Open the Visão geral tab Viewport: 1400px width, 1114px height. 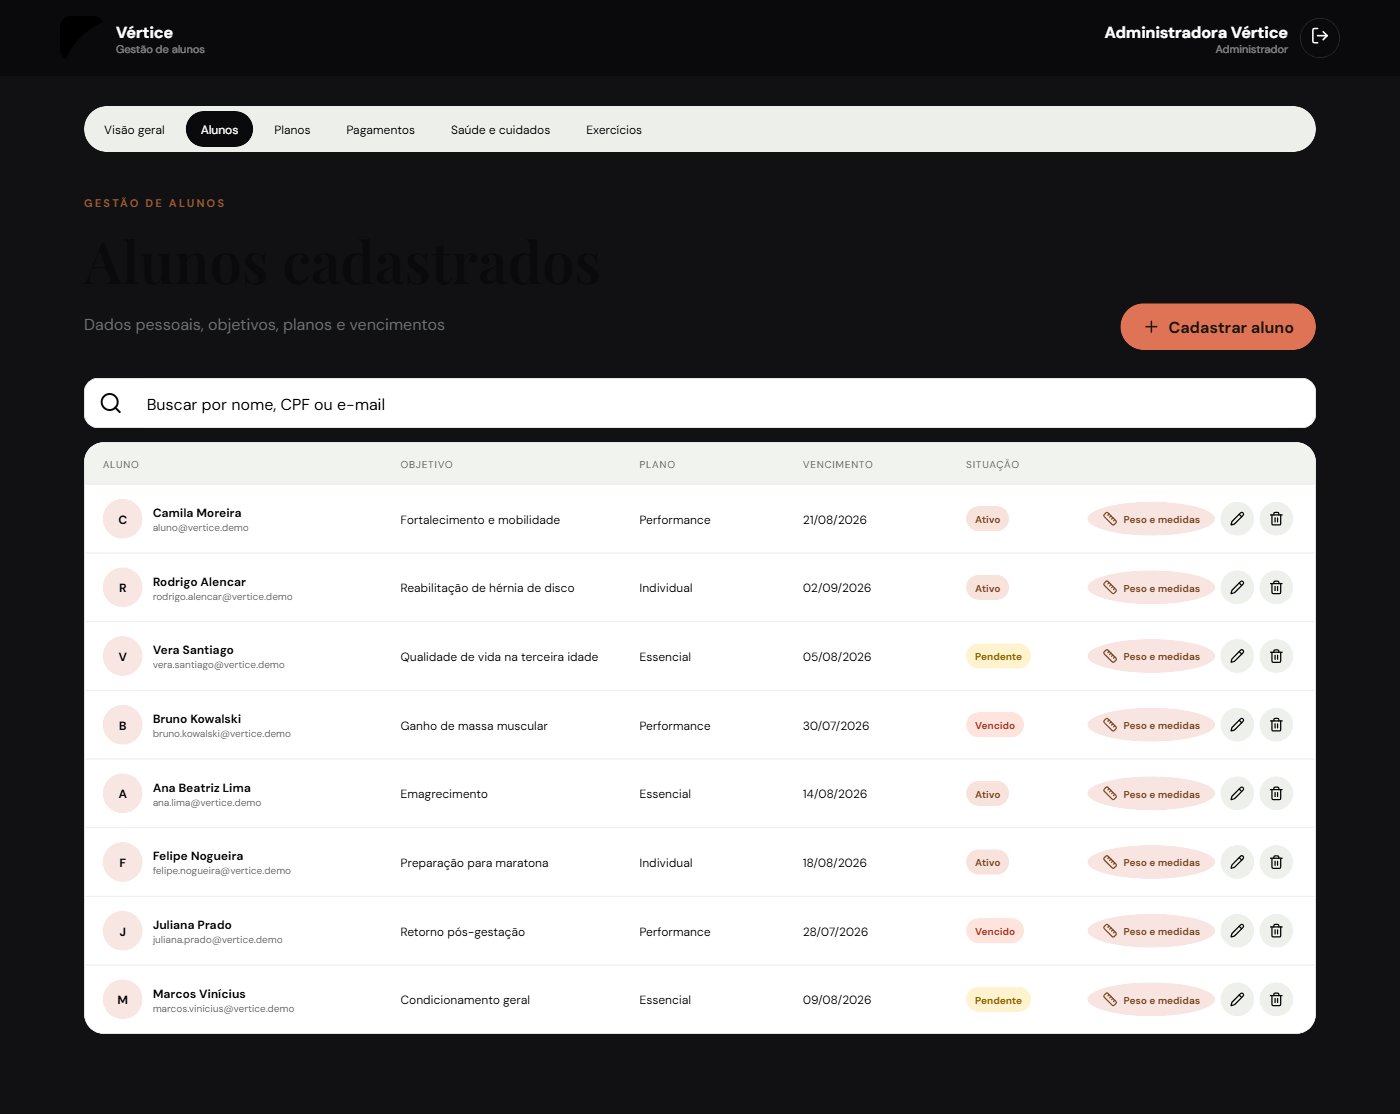pos(134,130)
